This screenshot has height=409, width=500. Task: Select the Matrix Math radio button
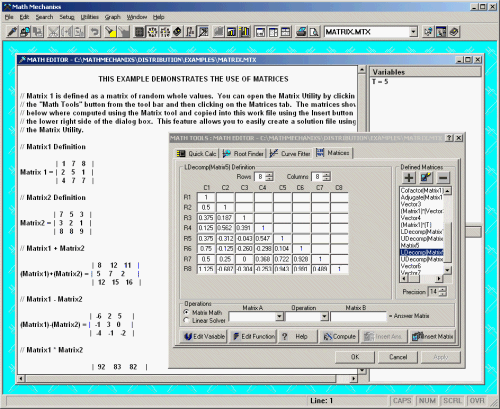tap(186, 312)
